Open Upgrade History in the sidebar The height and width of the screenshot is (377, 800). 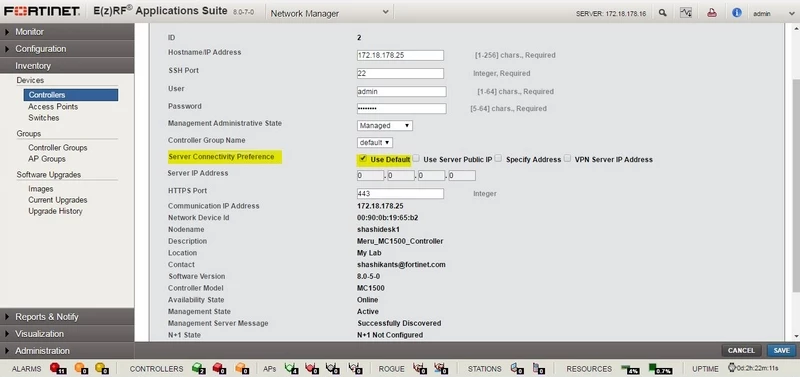55,211
